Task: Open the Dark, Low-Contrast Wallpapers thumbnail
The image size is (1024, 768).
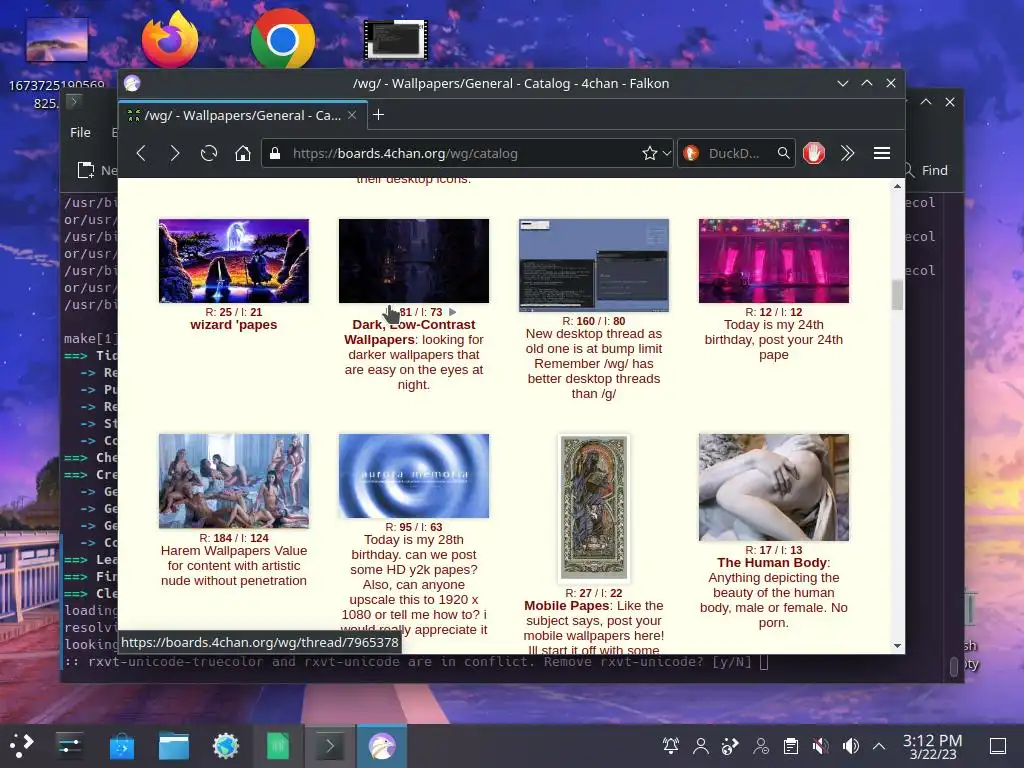Action: coord(413,261)
